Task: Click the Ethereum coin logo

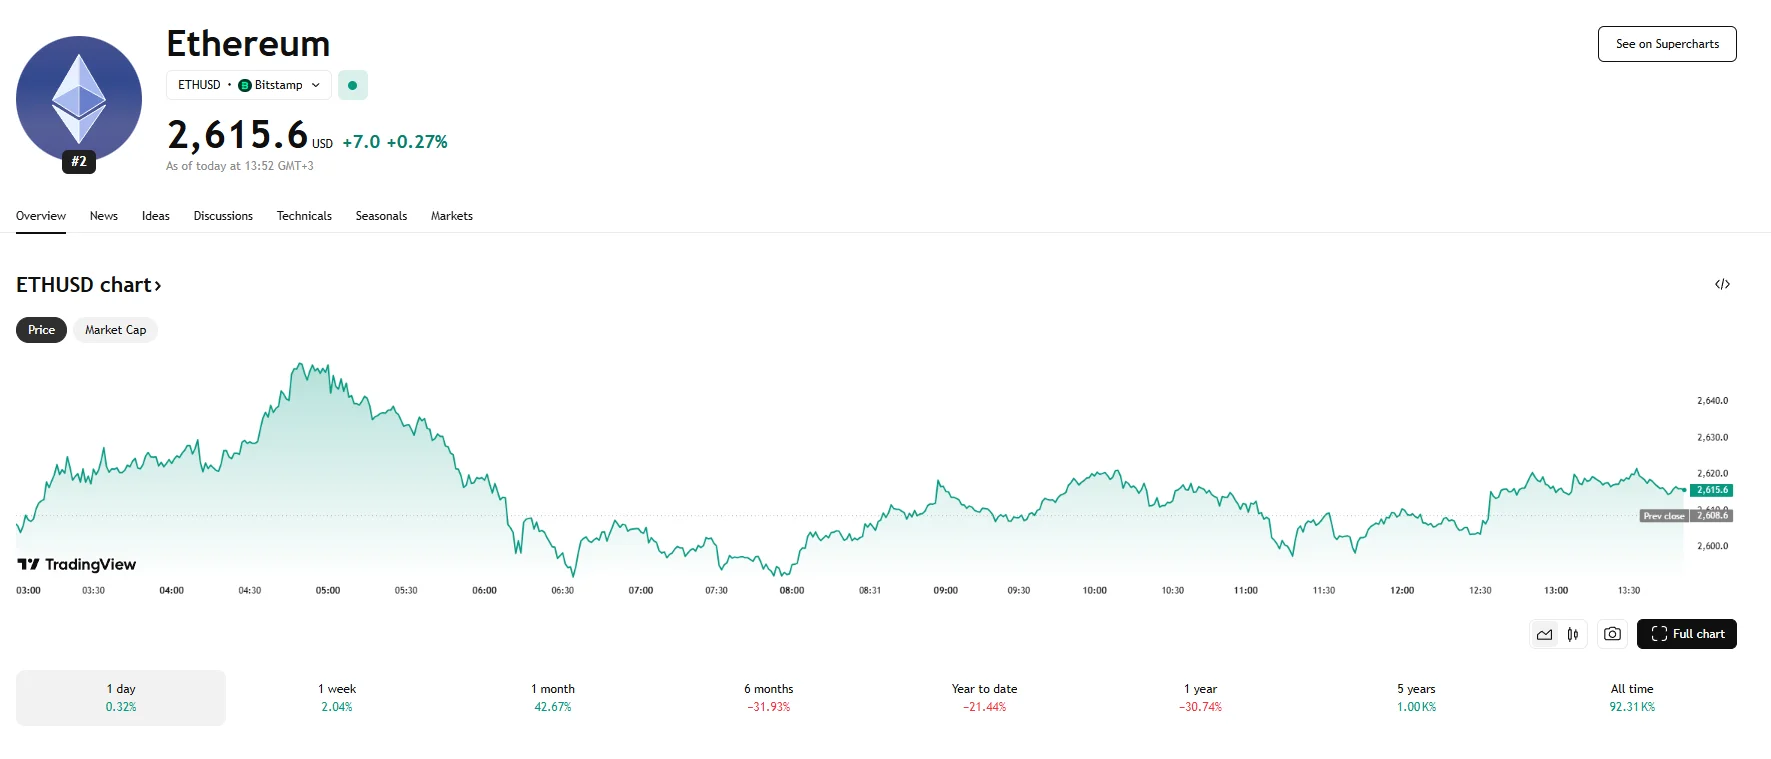Action: coord(79,97)
